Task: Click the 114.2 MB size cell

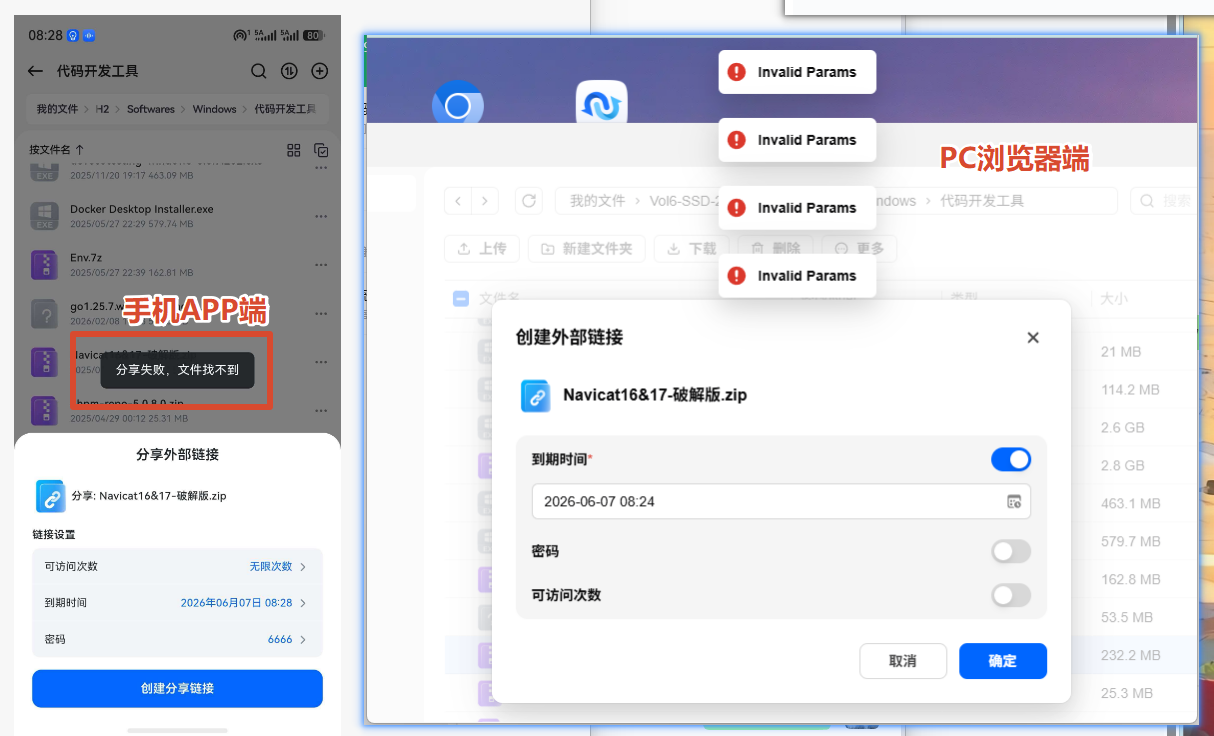Action: (x=1130, y=389)
